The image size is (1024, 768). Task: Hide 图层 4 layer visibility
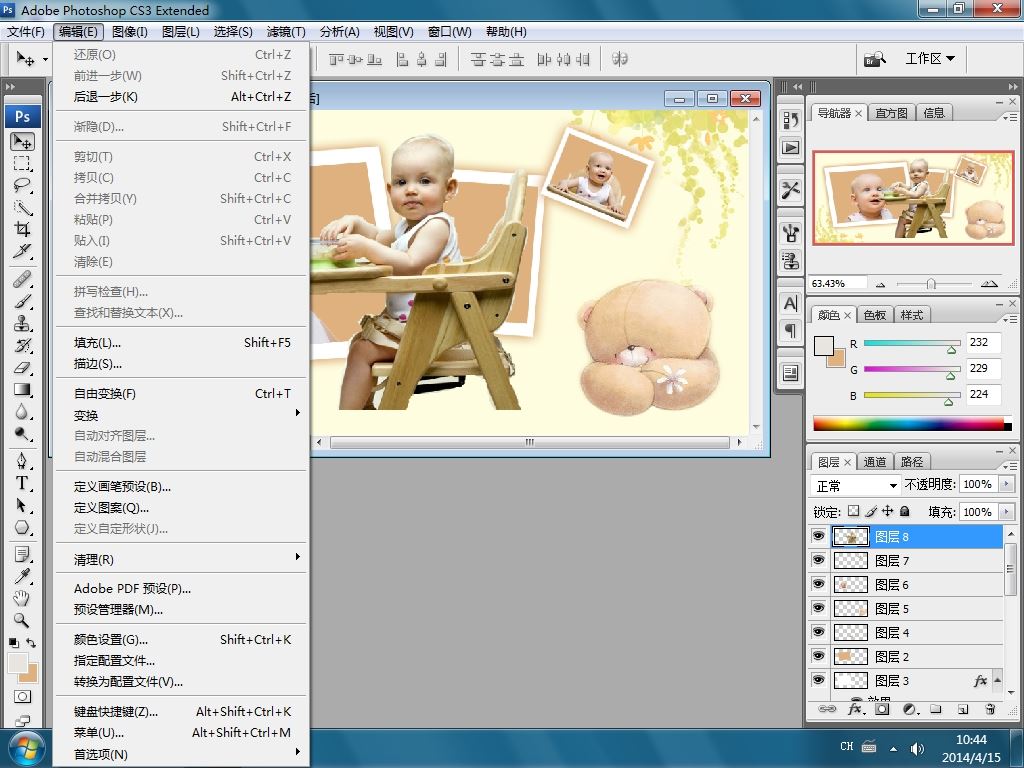point(818,632)
